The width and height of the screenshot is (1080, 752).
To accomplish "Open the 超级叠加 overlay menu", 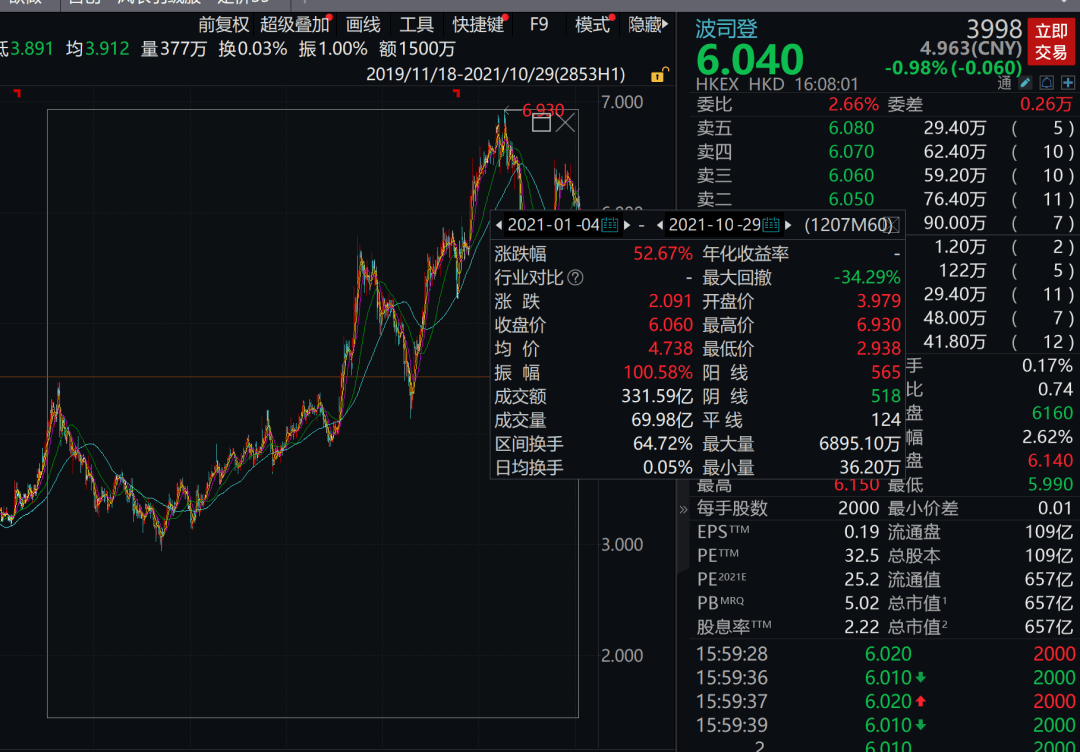I will pos(295,25).
